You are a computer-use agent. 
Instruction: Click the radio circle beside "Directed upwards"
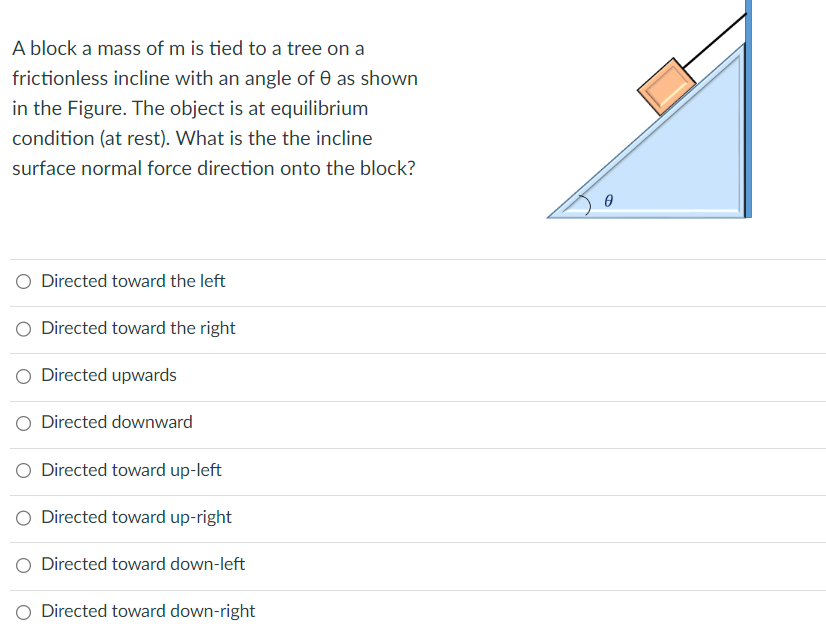pos(22,376)
